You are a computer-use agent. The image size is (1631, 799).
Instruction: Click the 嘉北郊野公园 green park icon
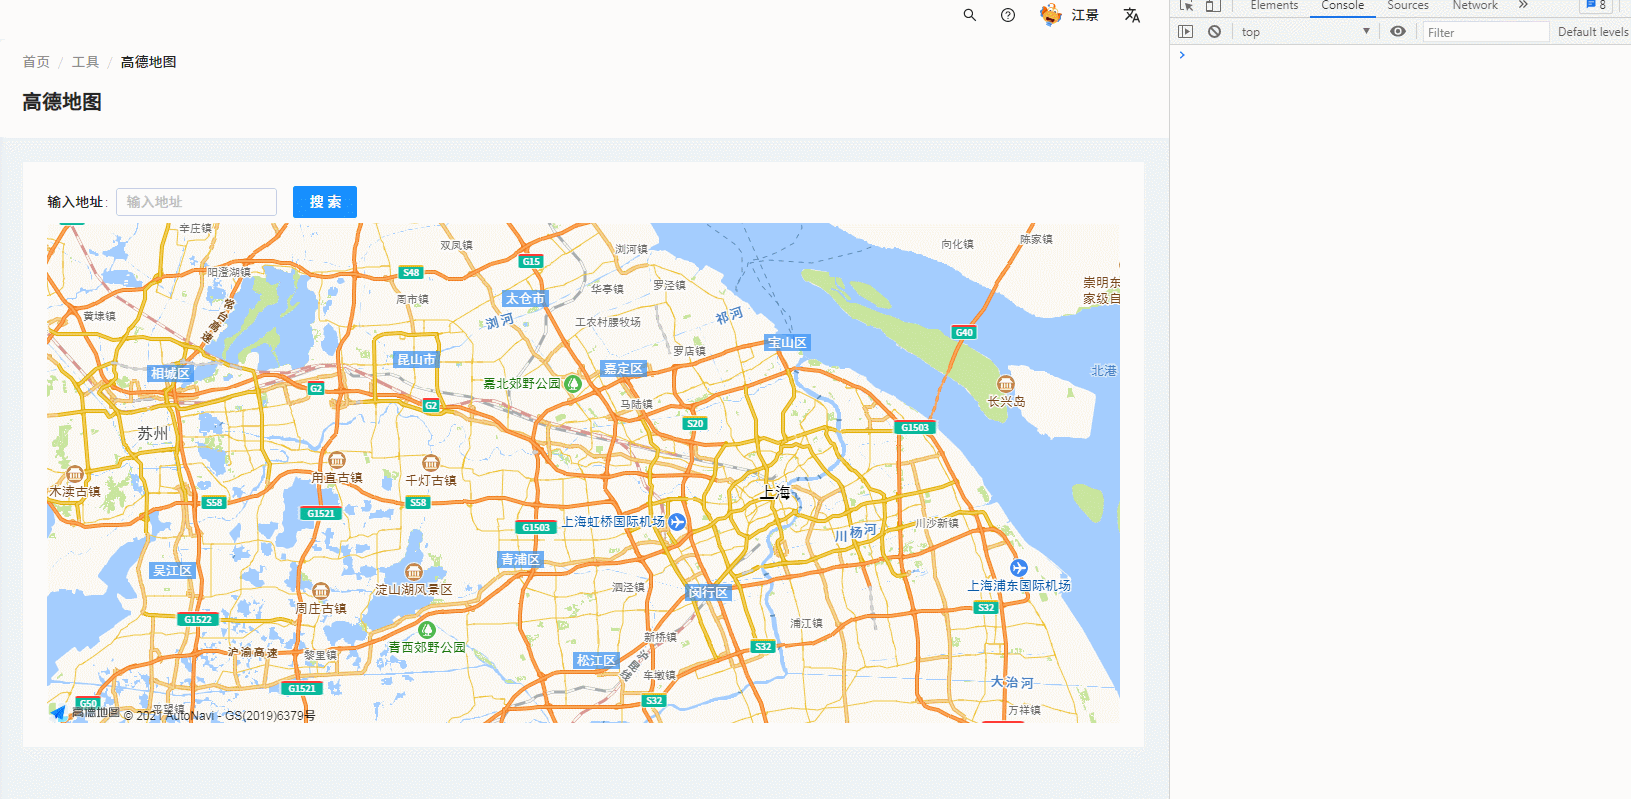pos(573,383)
